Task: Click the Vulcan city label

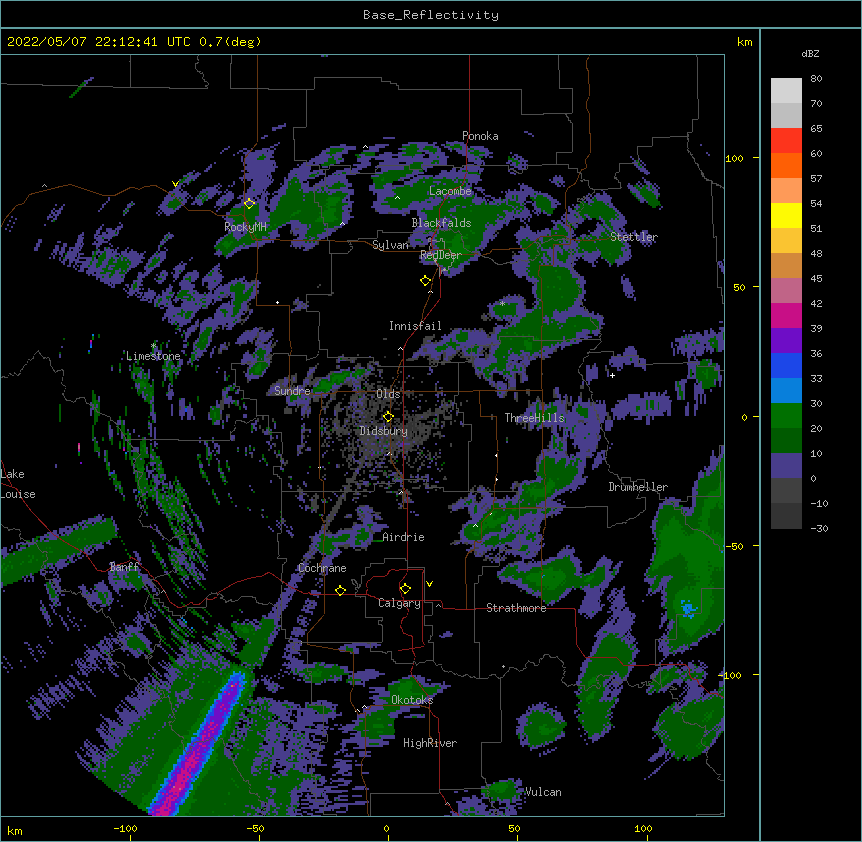Action: click(x=543, y=792)
